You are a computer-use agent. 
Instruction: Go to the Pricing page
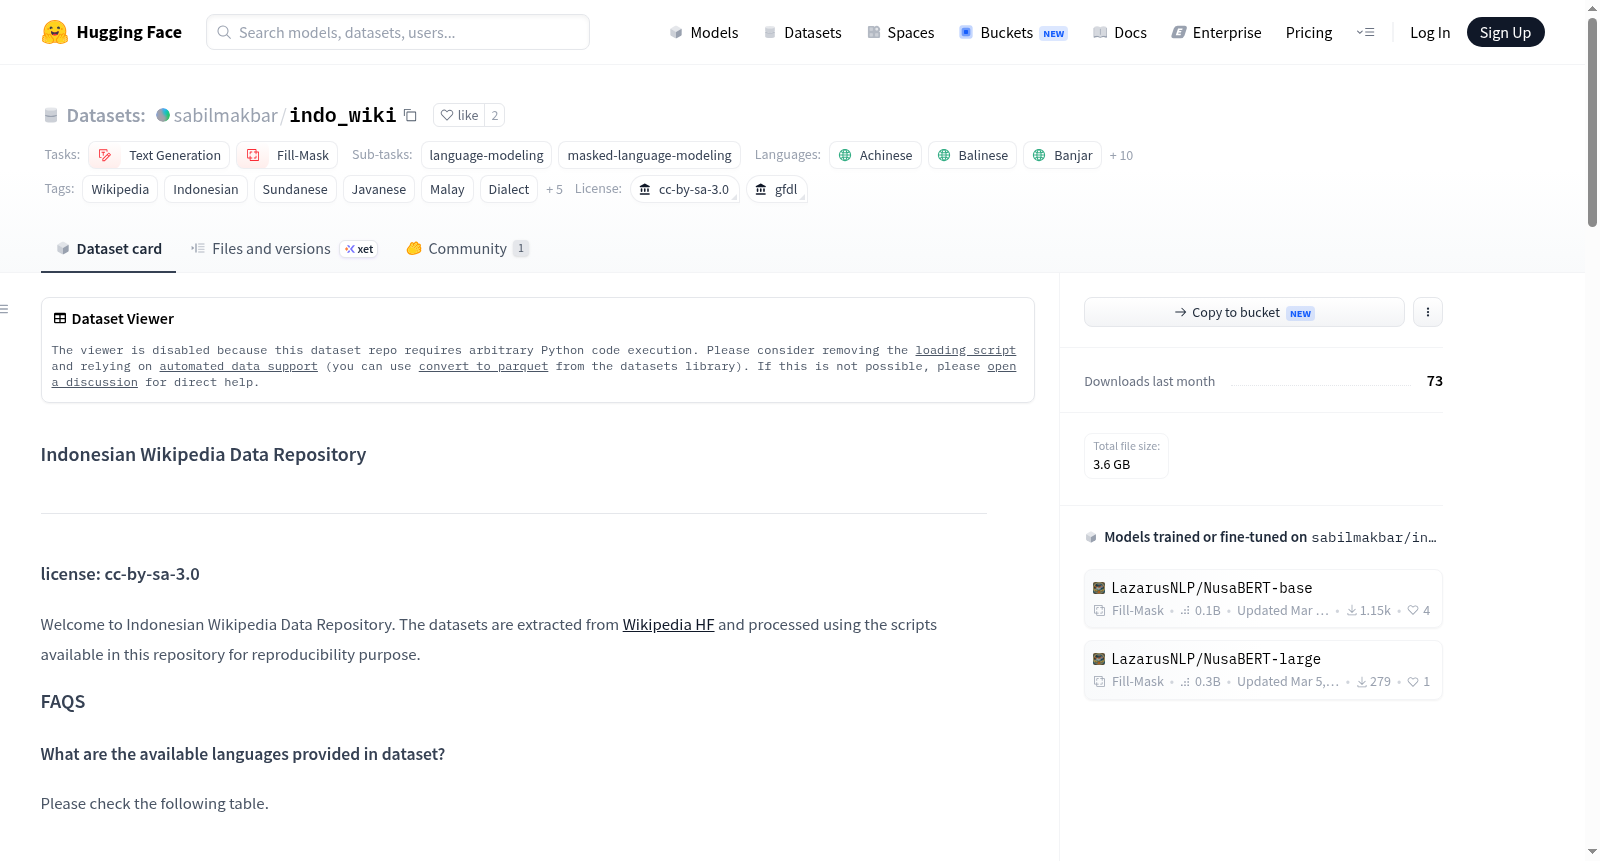point(1309,32)
